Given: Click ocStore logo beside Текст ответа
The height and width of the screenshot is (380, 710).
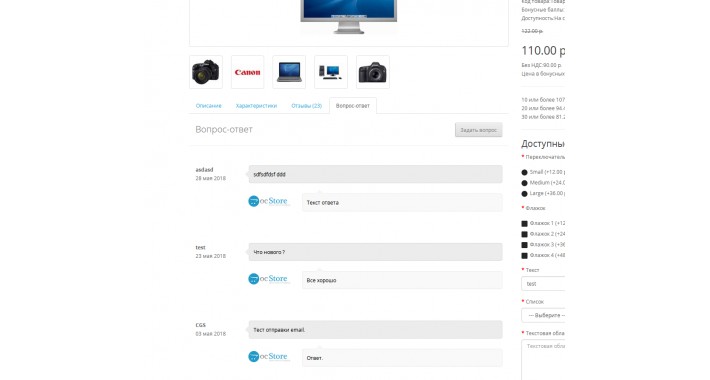Looking at the screenshot, I should pos(269,201).
